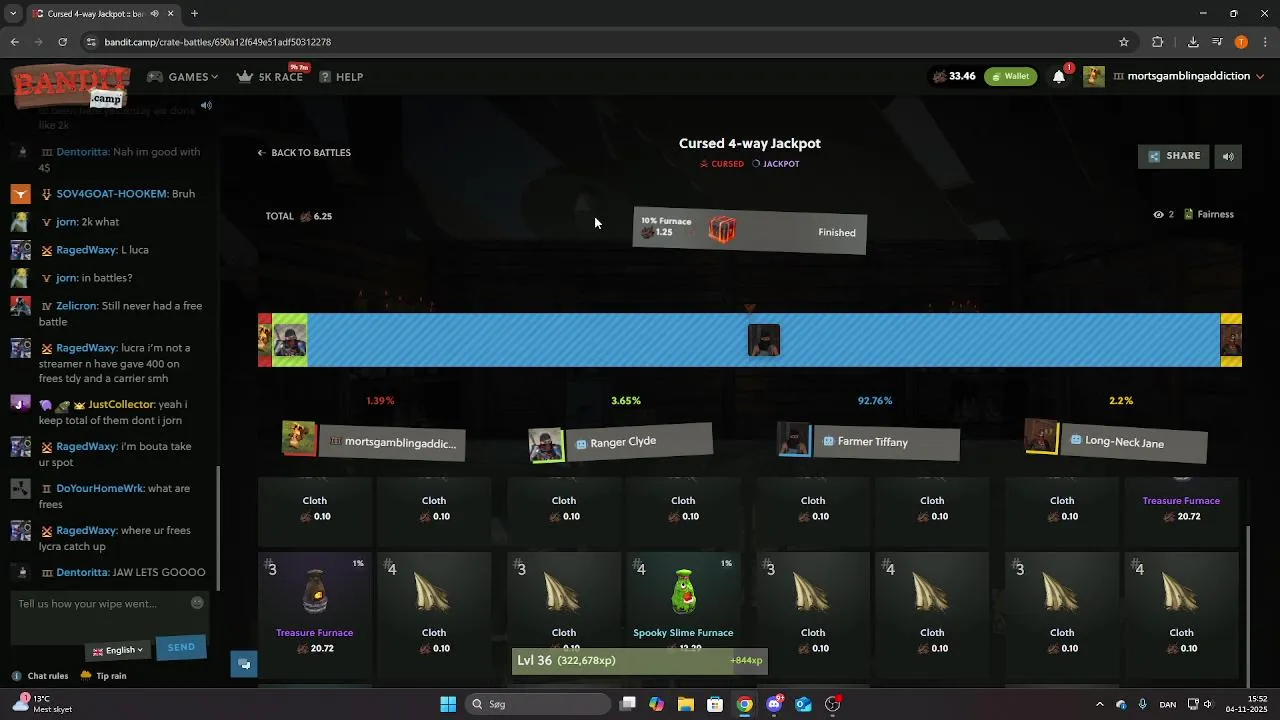This screenshot has height=720, width=1280.
Task: Click the address bar URL
Action: [217, 42]
